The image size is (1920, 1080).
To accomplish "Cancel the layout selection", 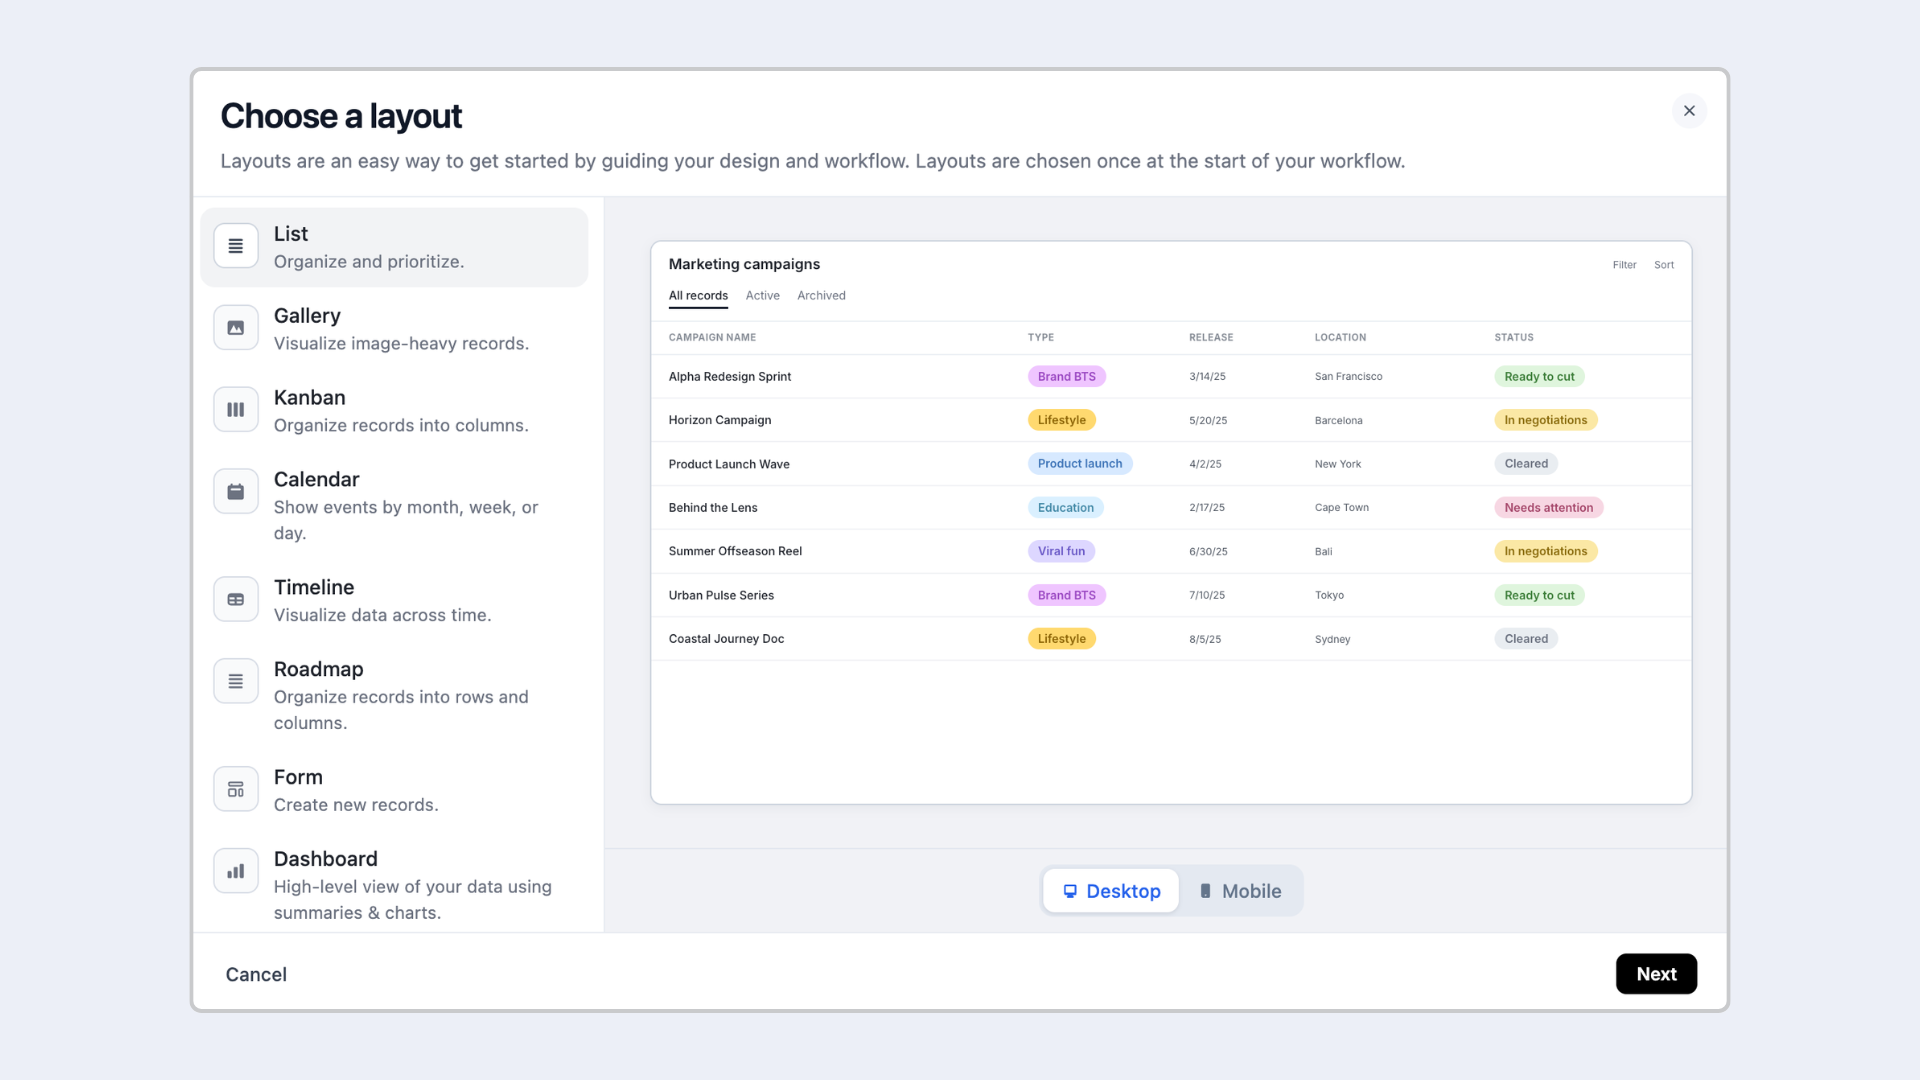I will point(256,975).
